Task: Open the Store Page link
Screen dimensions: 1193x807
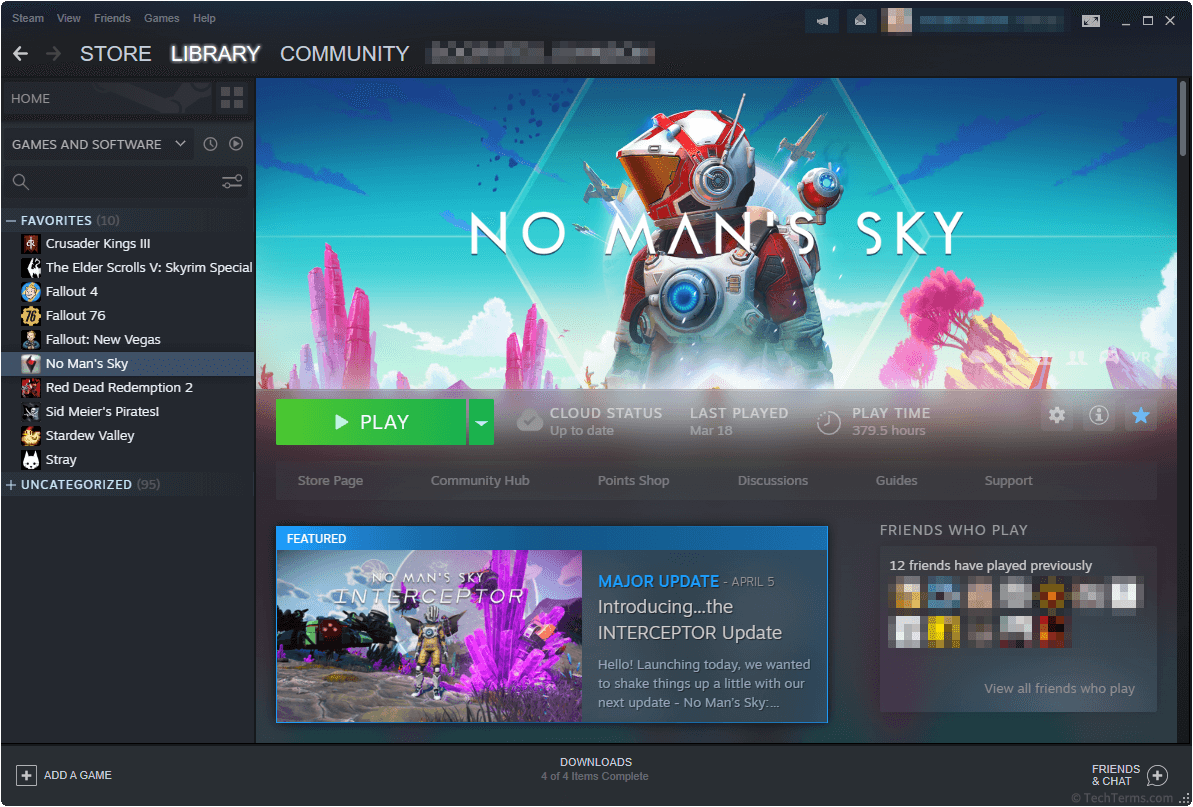Action: [x=330, y=481]
